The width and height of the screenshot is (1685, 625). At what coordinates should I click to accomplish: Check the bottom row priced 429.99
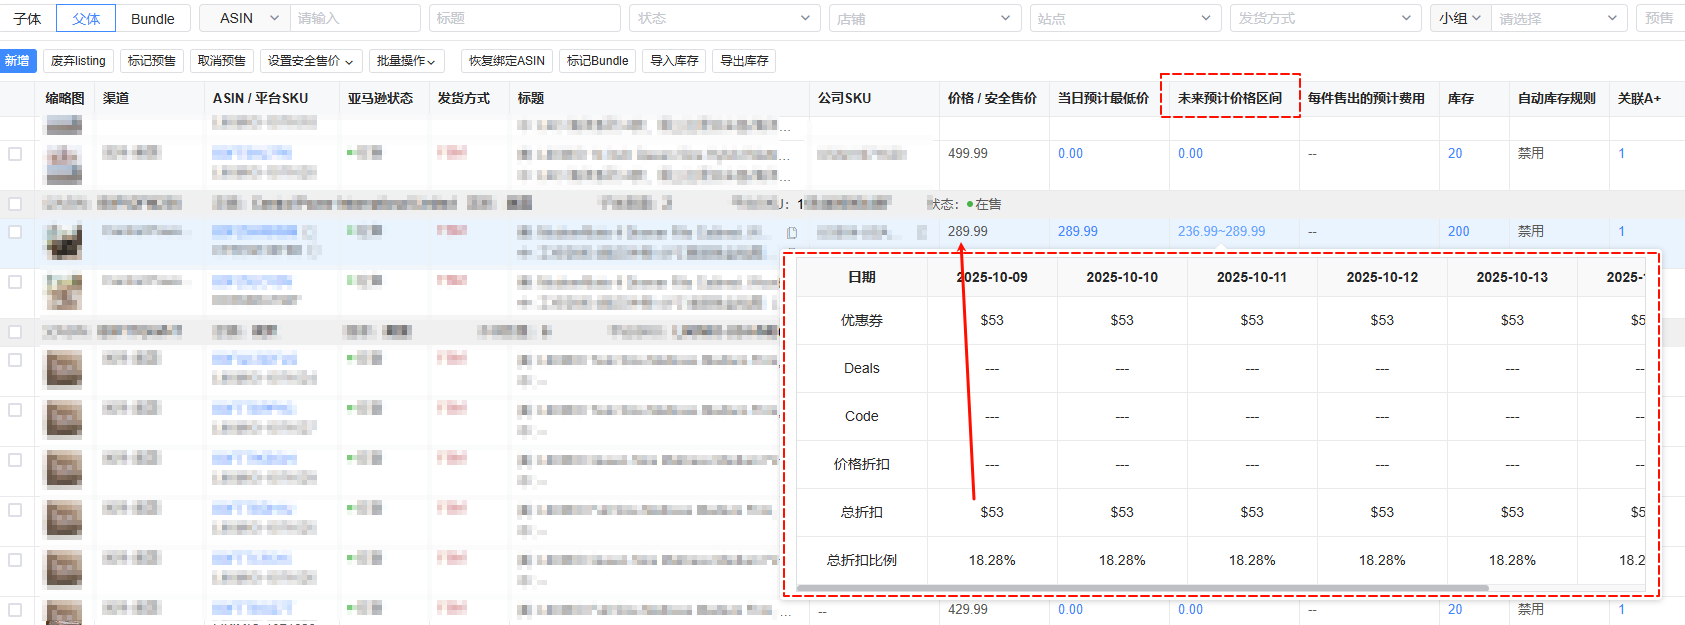coord(15,609)
